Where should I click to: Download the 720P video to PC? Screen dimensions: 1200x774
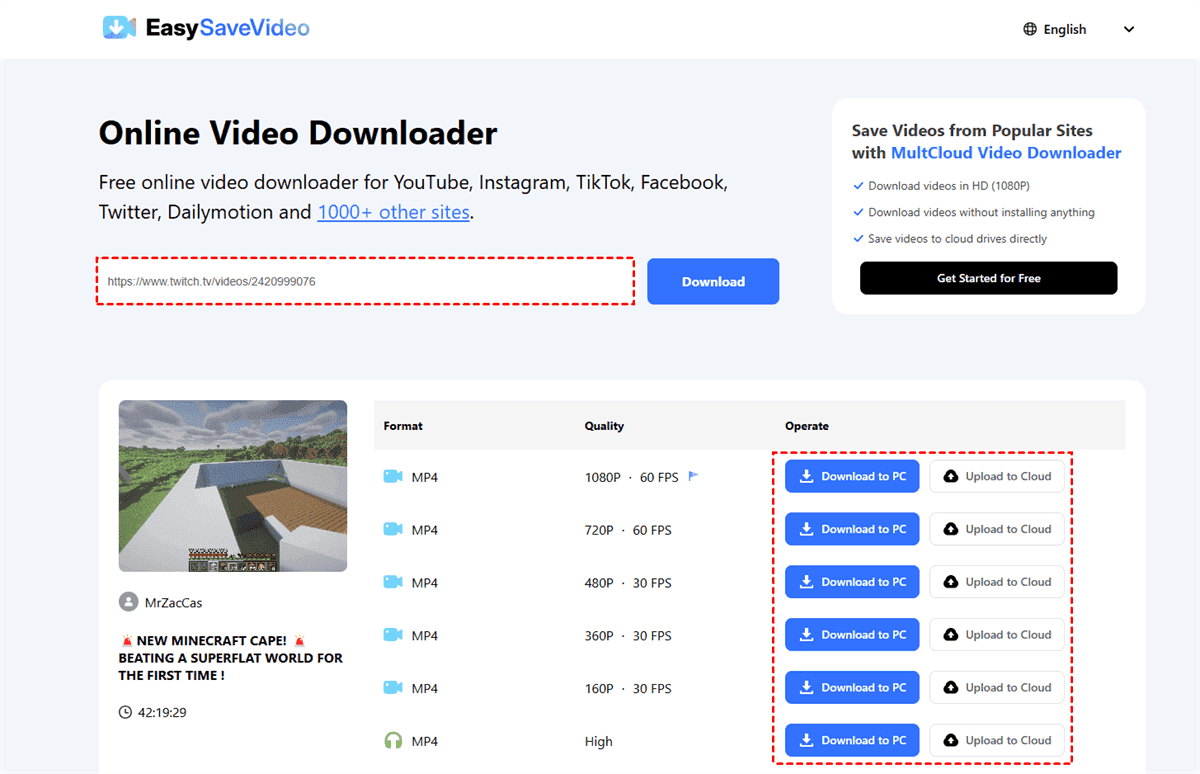pyautogui.click(x=852, y=530)
